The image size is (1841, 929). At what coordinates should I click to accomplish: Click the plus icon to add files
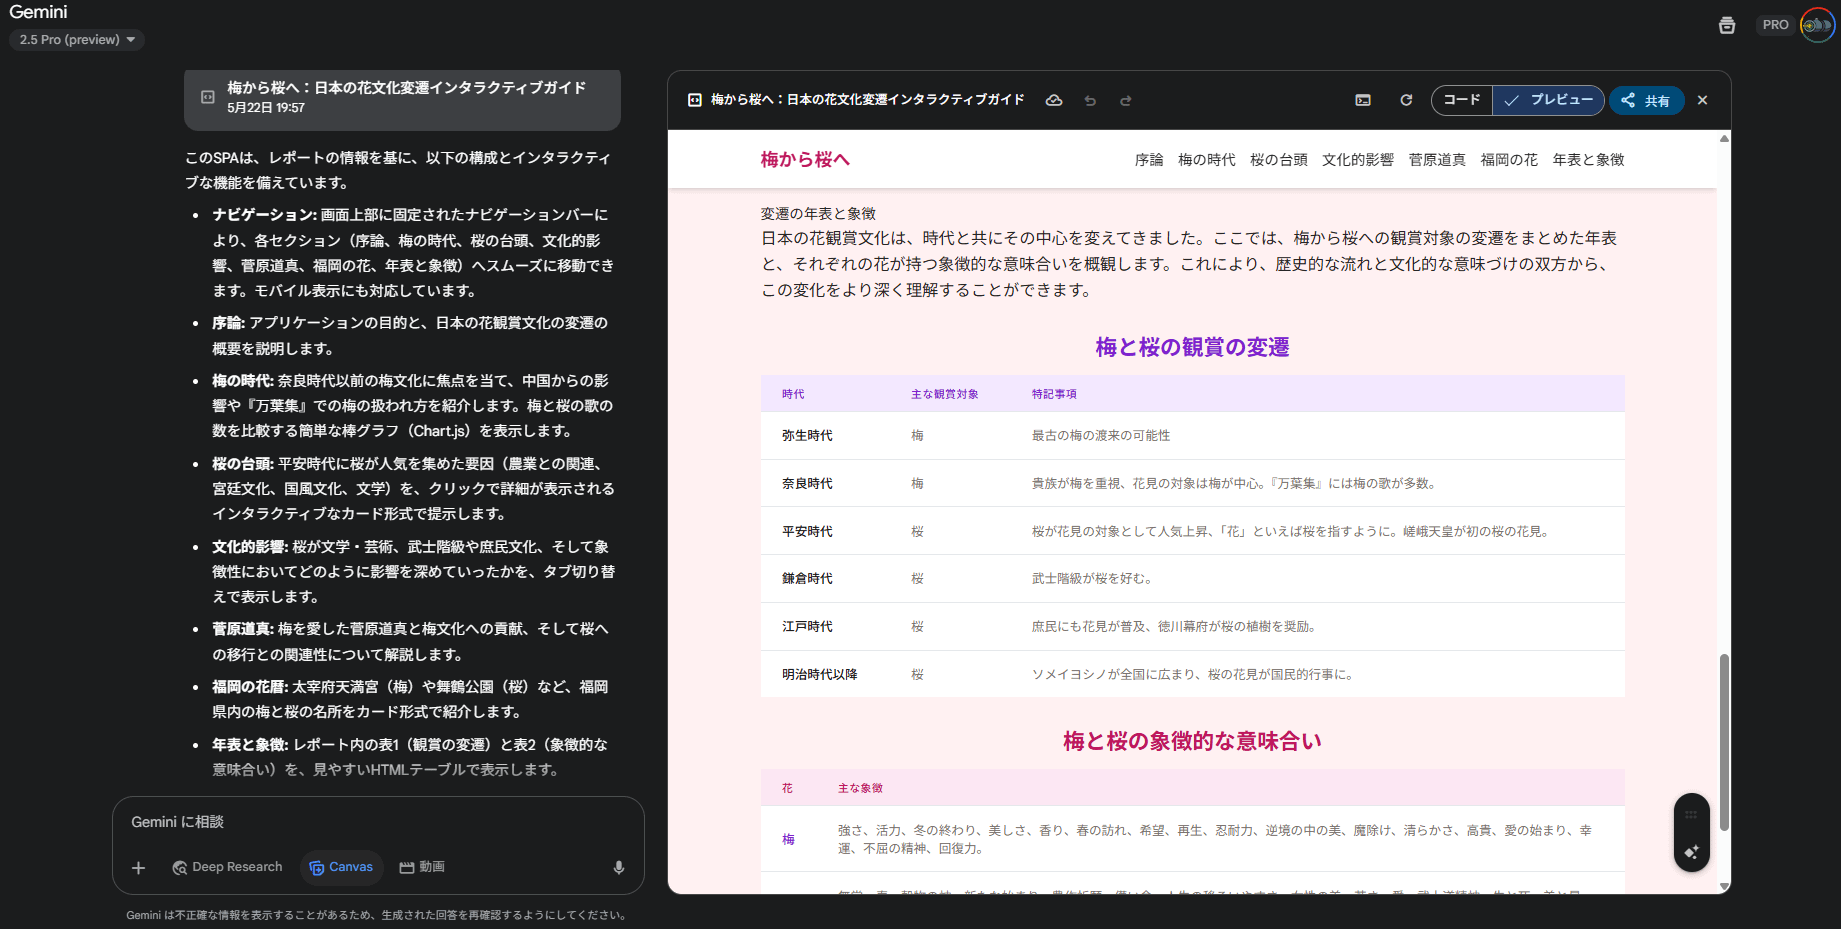click(139, 867)
